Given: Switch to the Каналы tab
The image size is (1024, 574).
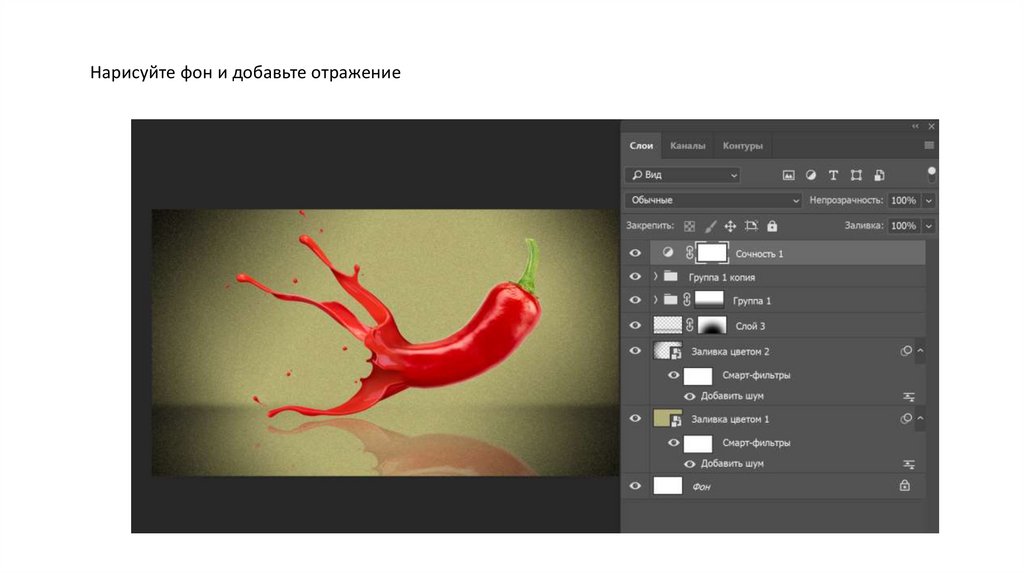Looking at the screenshot, I should pyautogui.click(x=688, y=146).
